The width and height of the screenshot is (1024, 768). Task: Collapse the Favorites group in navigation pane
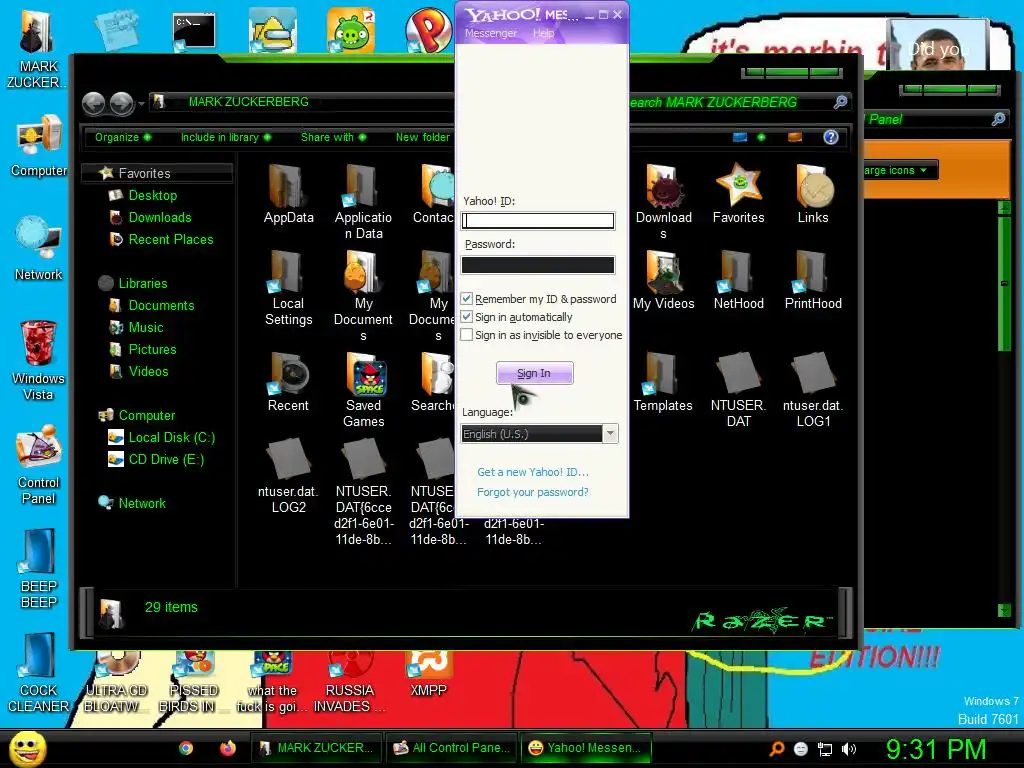click(x=155, y=173)
